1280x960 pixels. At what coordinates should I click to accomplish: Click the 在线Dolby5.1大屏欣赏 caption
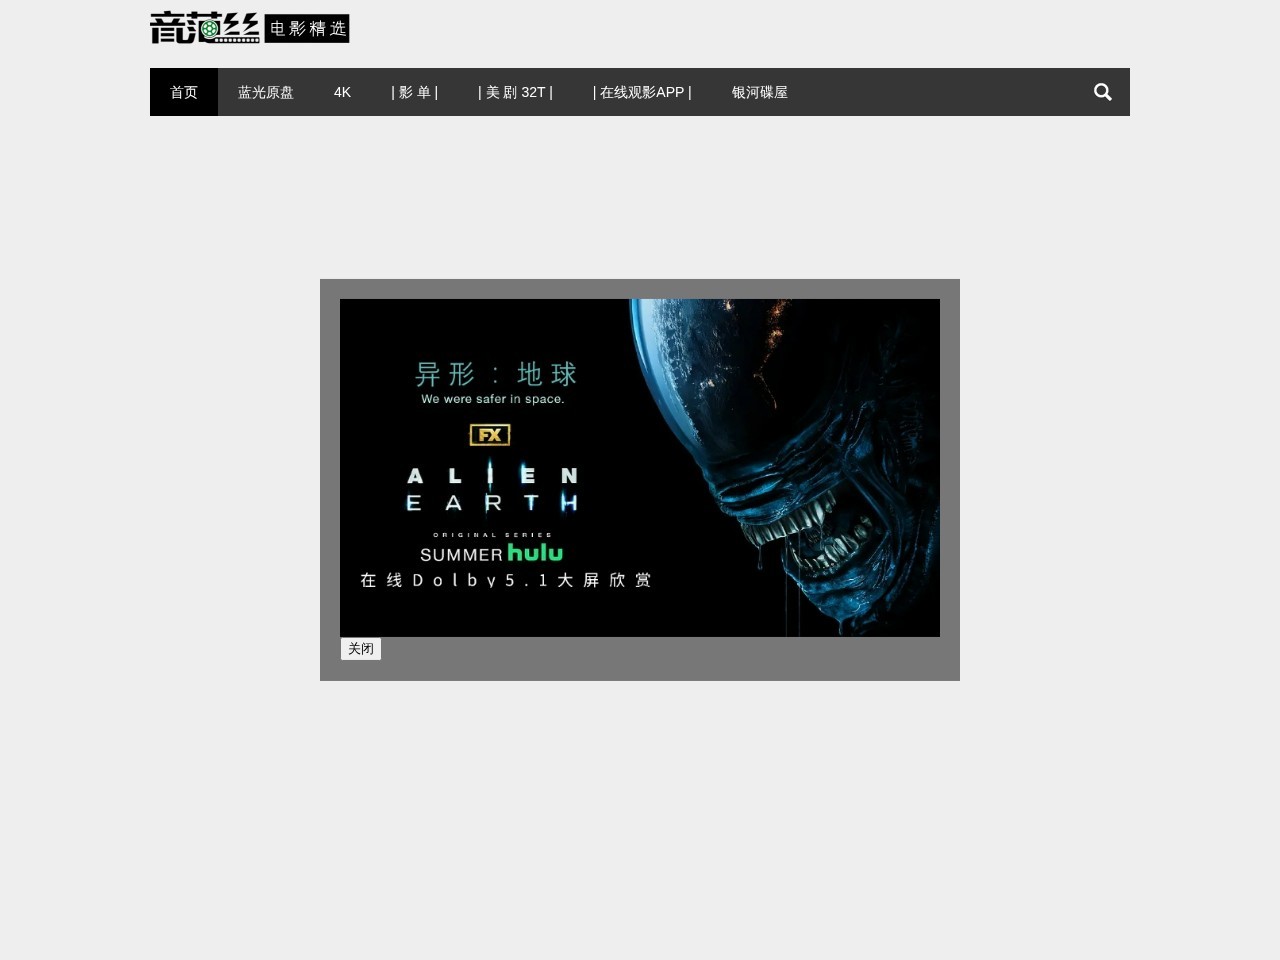pyautogui.click(x=505, y=580)
